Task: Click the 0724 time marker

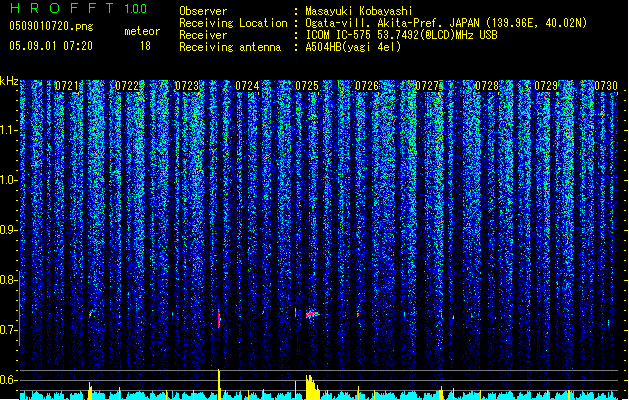Action: coord(247,86)
